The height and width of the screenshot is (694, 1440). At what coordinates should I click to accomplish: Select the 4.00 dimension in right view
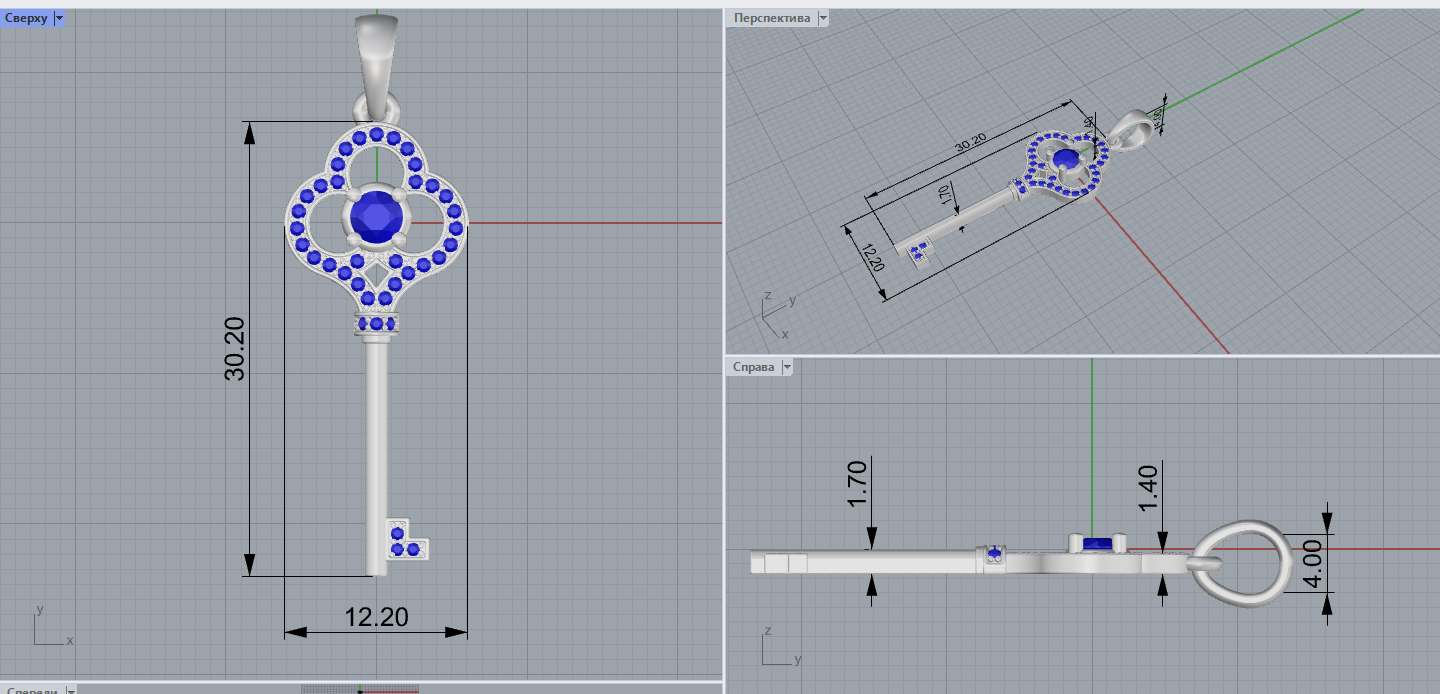click(1313, 563)
